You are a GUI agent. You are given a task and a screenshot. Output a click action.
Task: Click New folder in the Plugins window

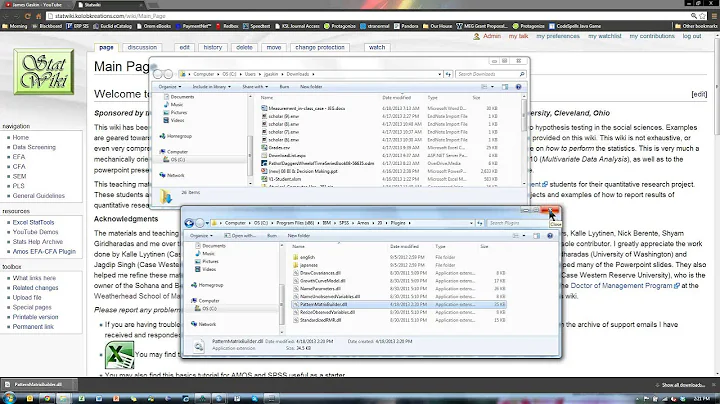[298, 236]
